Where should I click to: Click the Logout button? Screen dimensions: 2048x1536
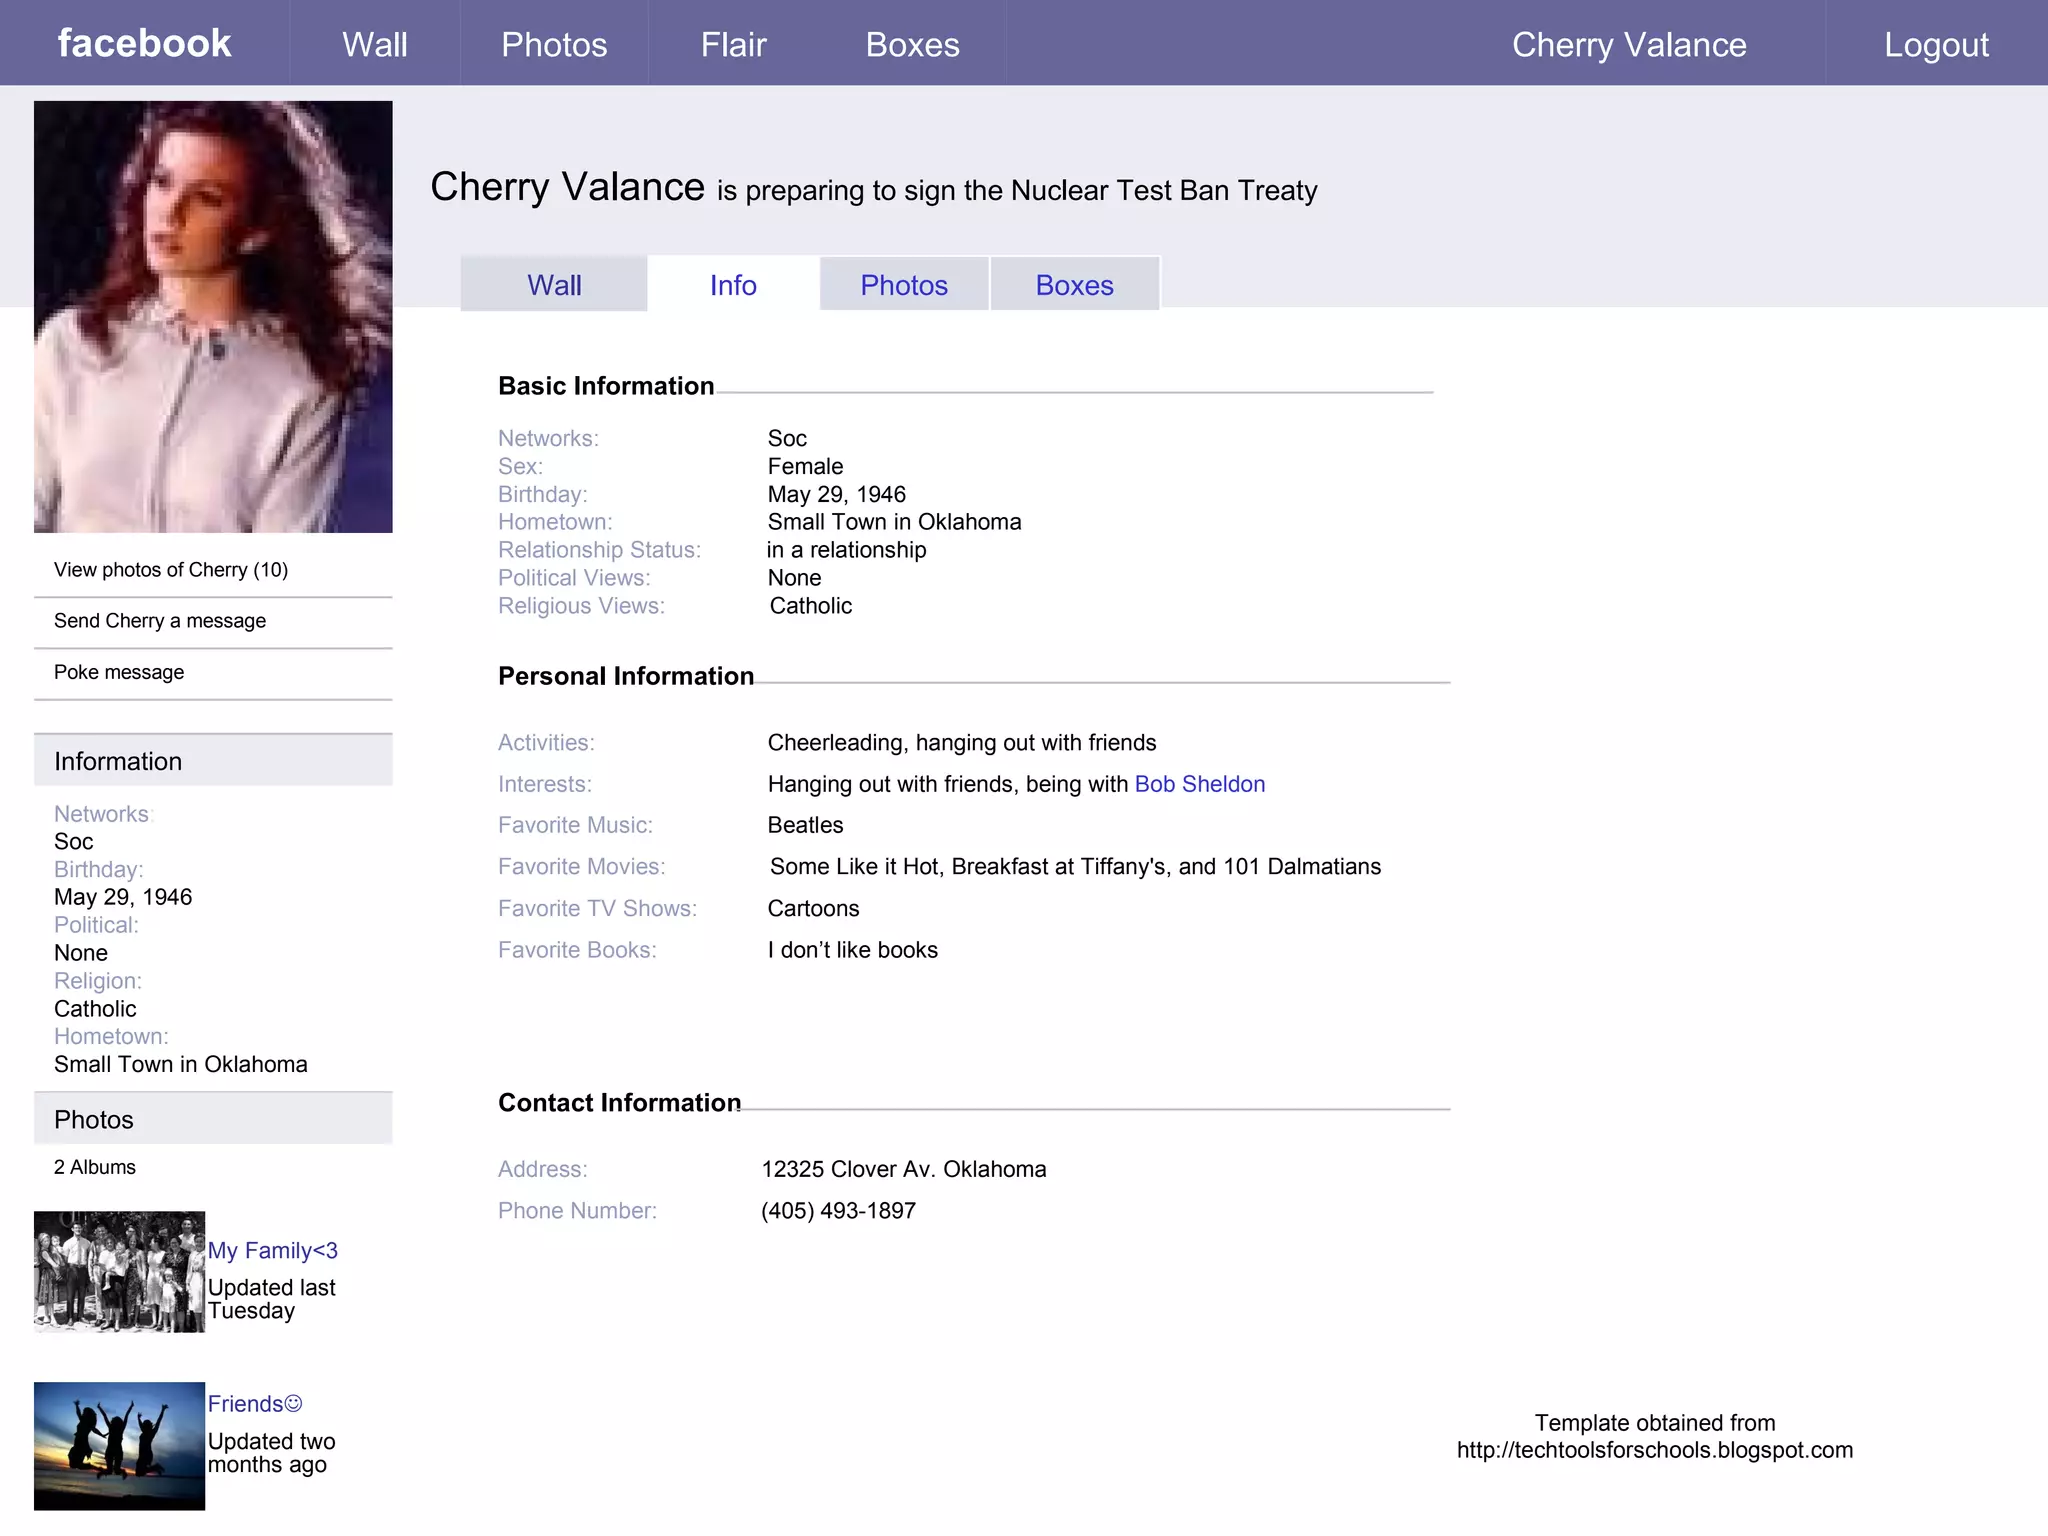1936,45
